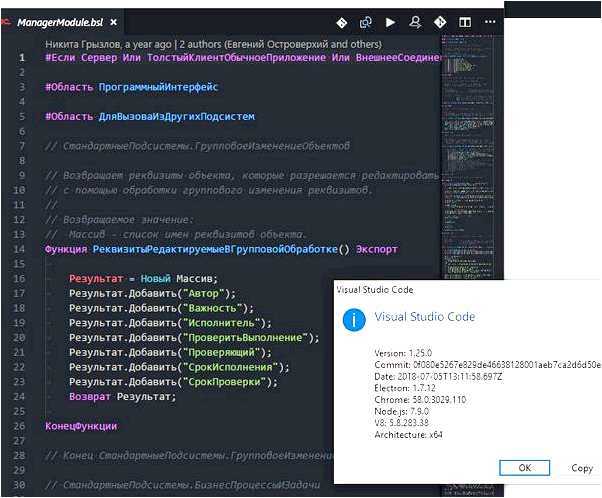Screen dimensions: 602x498
Task: Click the code minimap overview
Action: (x=468, y=157)
